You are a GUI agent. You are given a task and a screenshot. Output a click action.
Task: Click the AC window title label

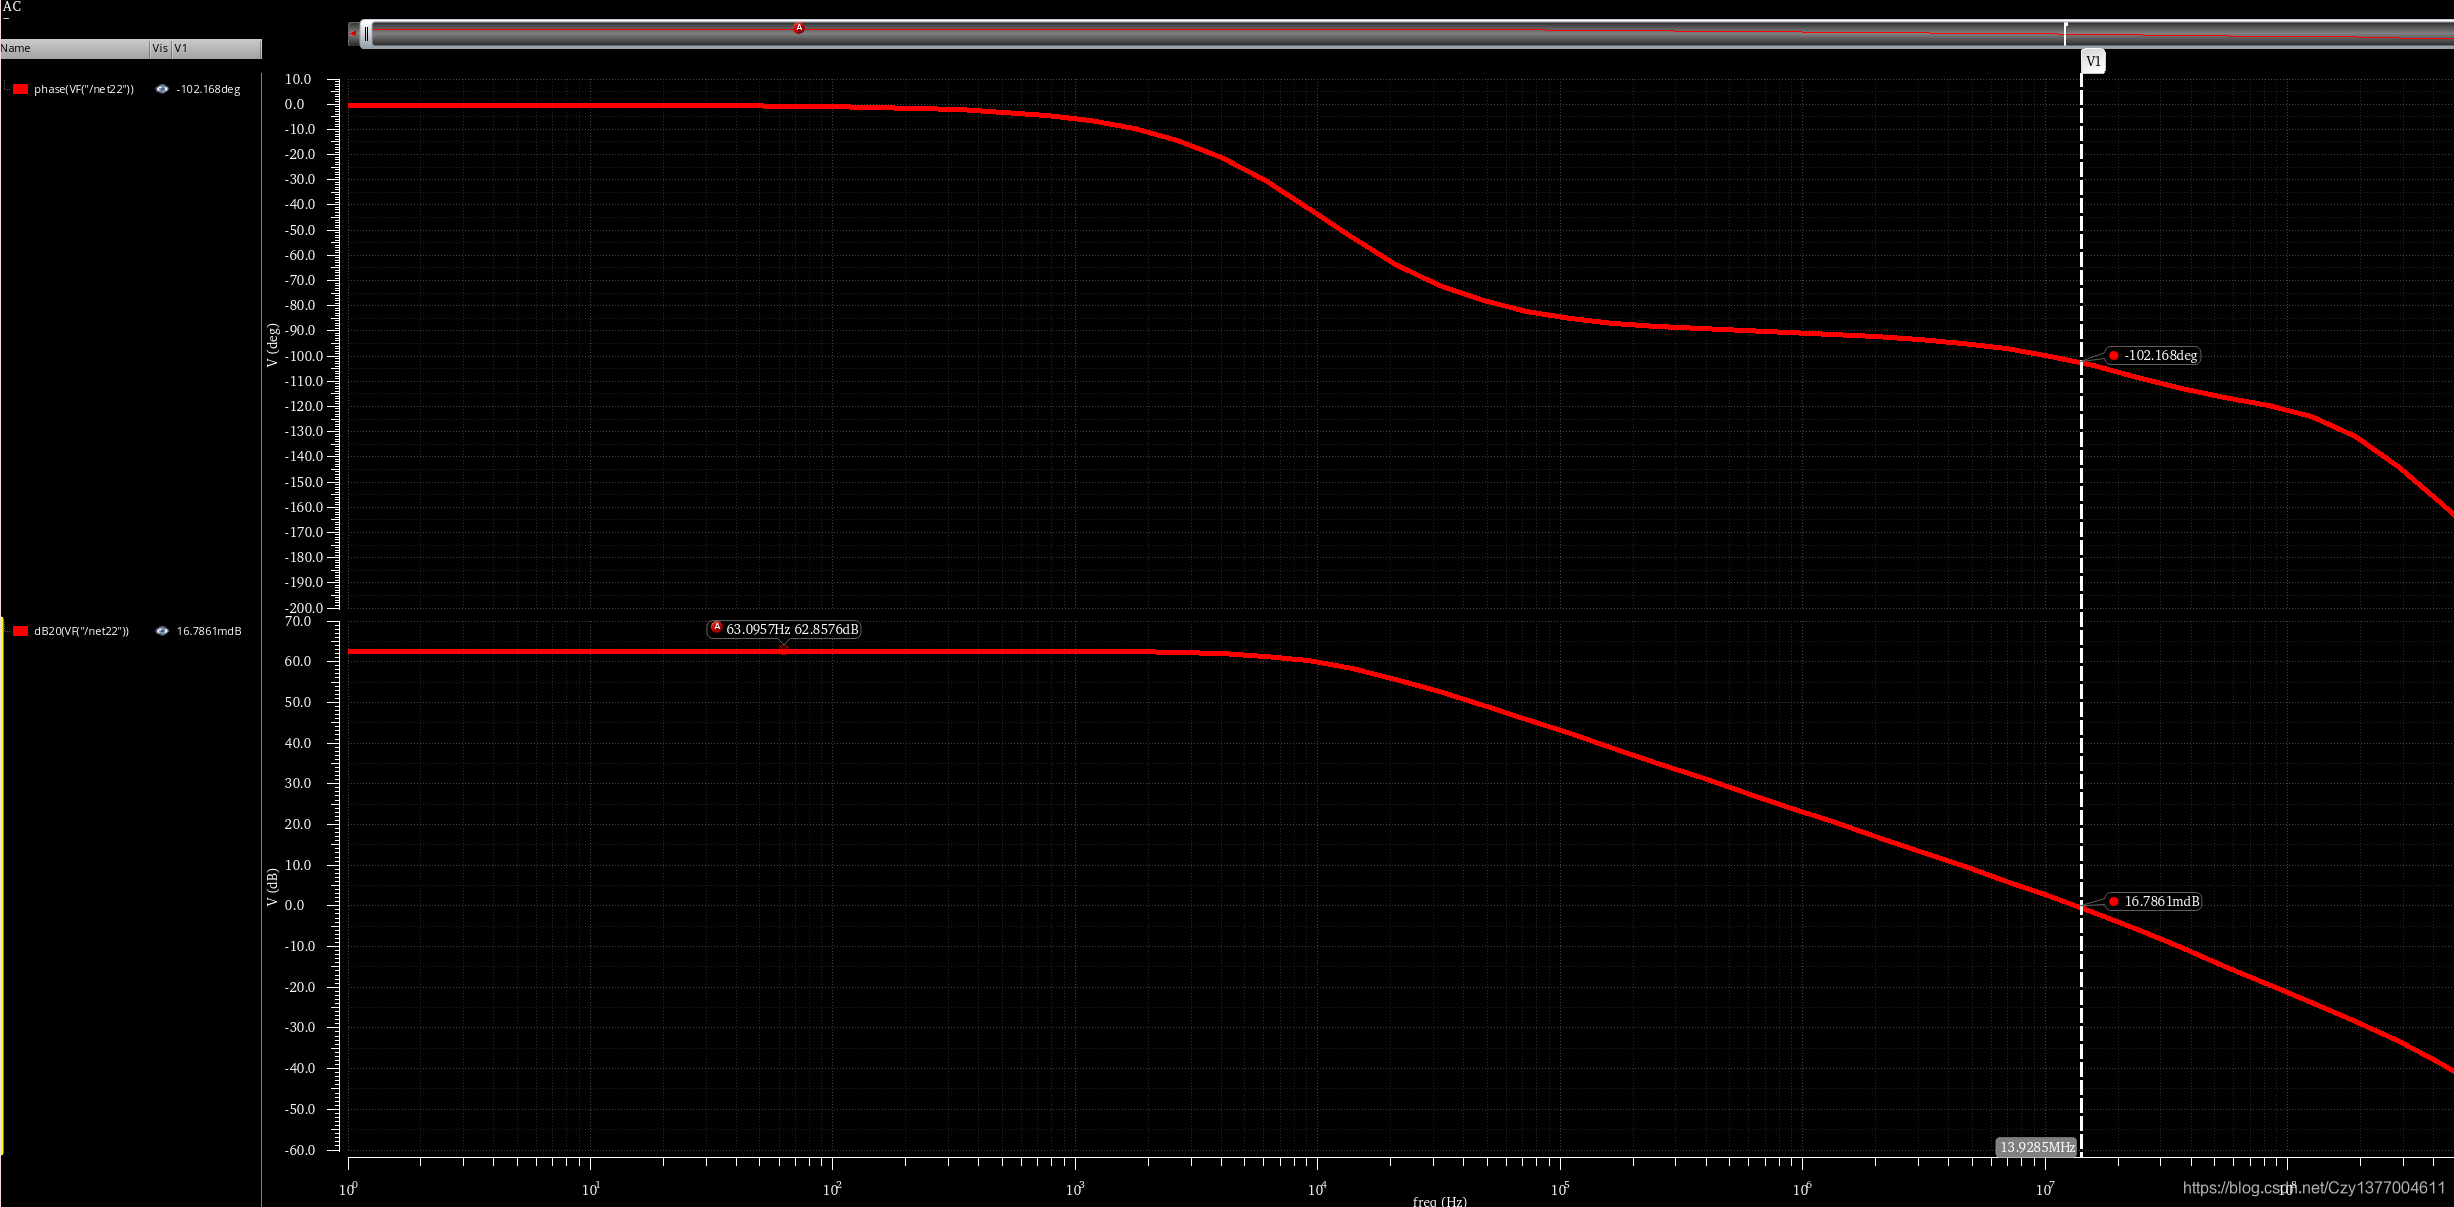click(x=11, y=7)
